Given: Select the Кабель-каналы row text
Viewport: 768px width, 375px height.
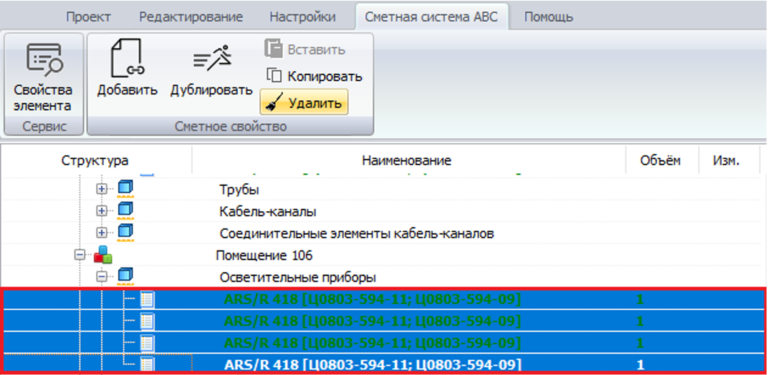Looking at the screenshot, I should 268,212.
